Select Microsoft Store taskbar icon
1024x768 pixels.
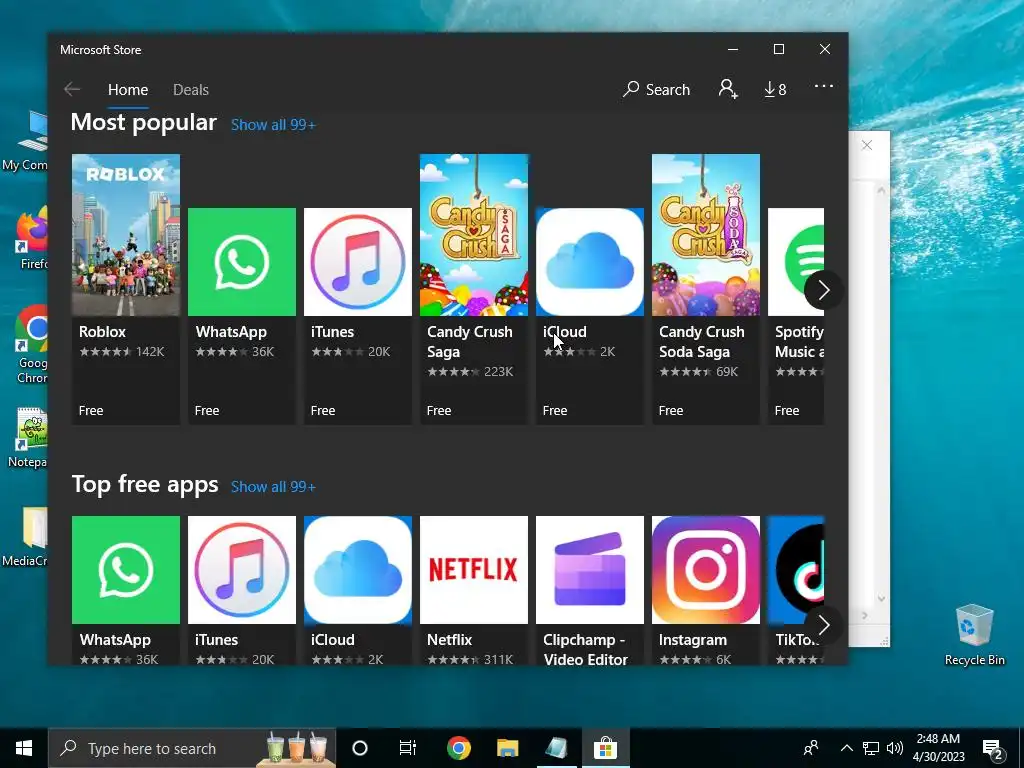[605, 748]
